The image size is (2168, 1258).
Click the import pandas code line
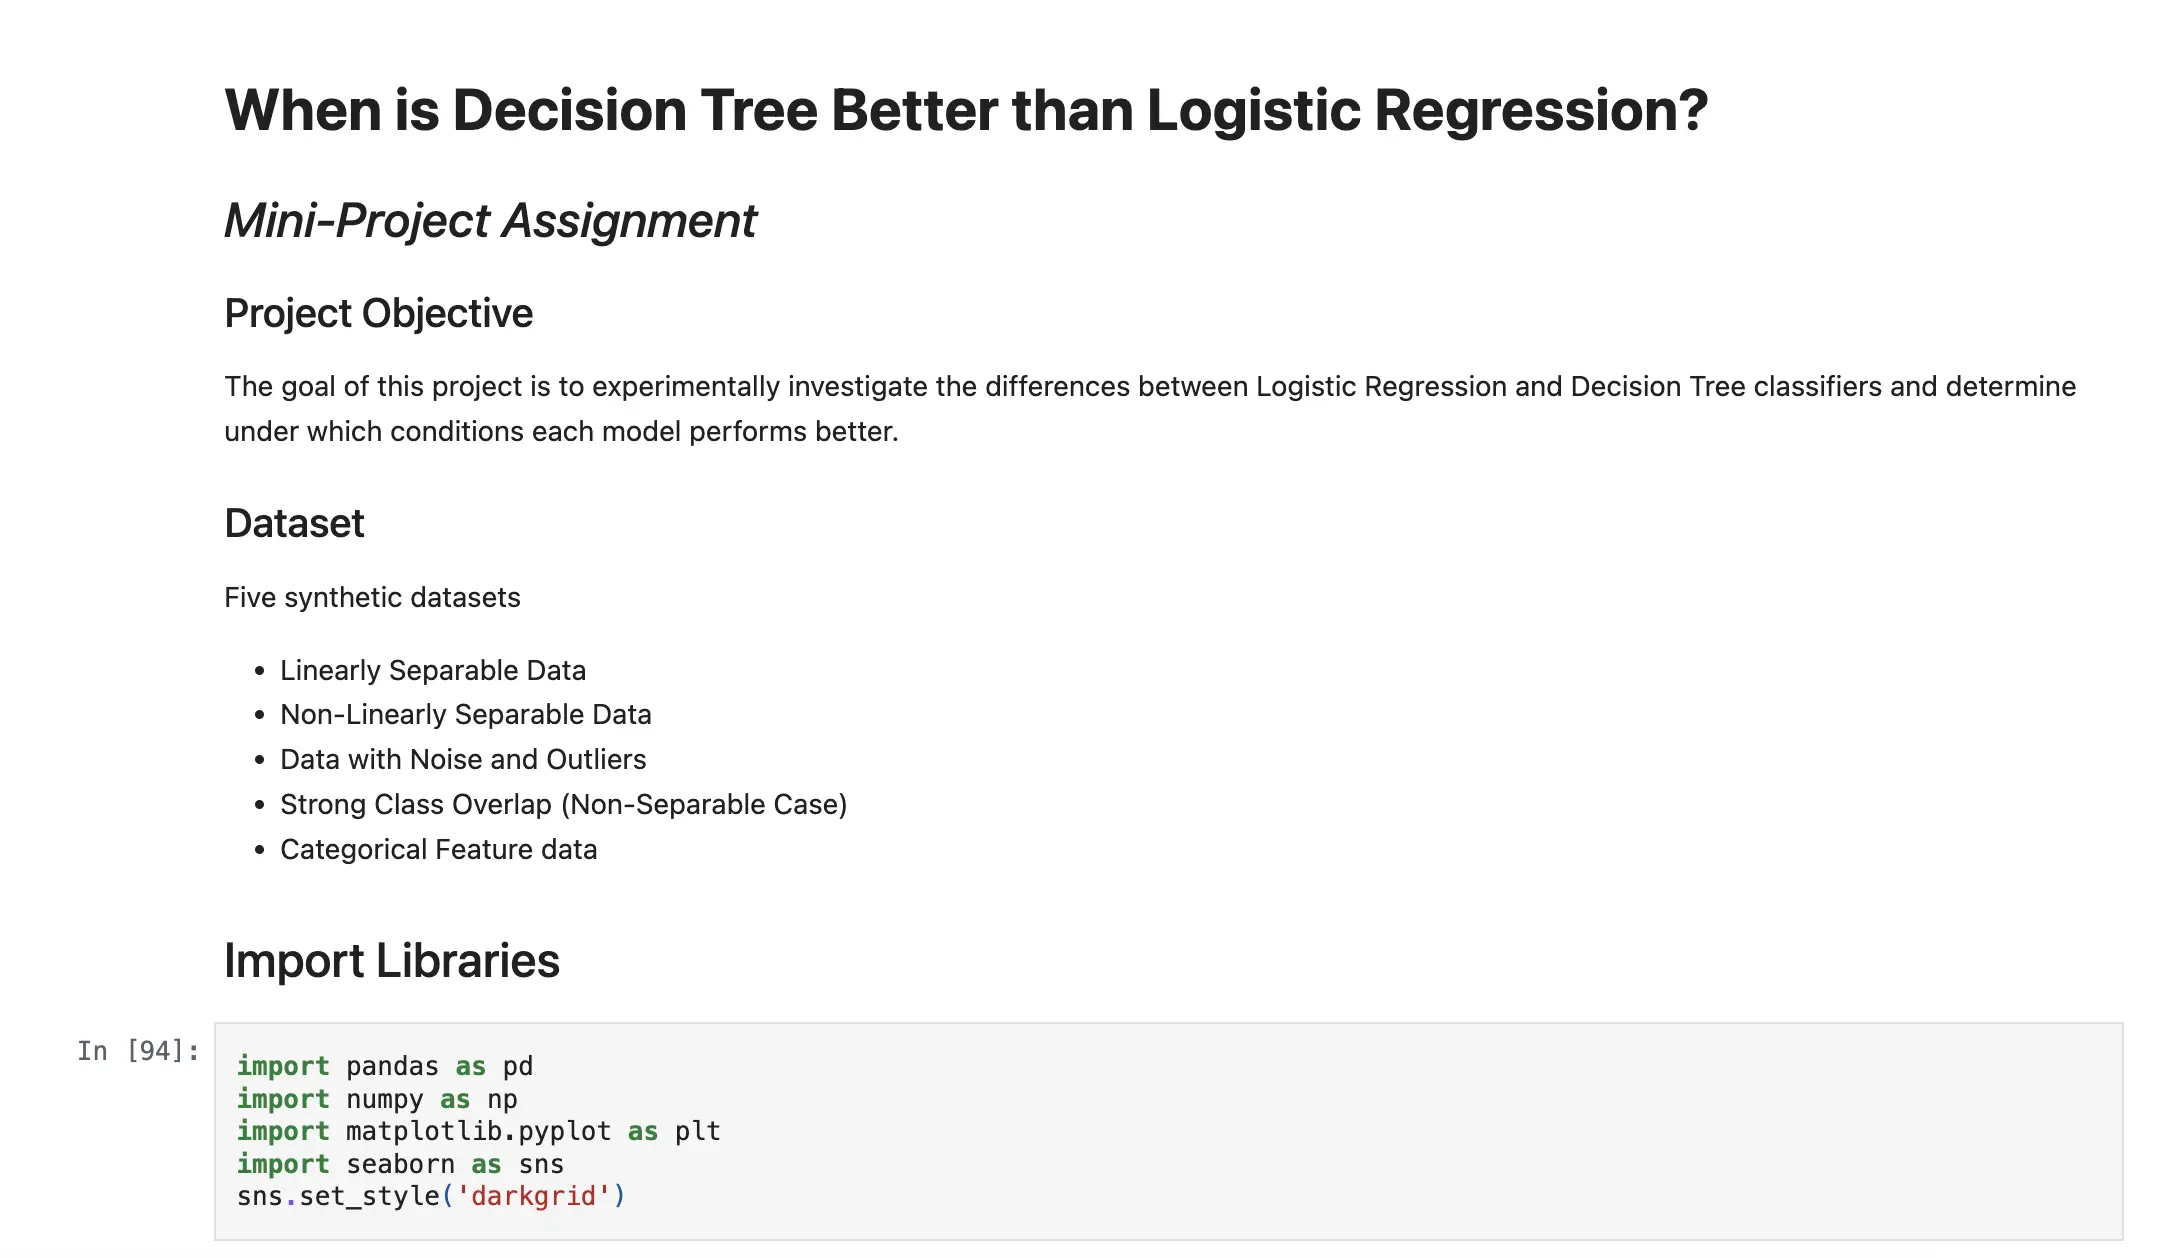[x=385, y=1066]
